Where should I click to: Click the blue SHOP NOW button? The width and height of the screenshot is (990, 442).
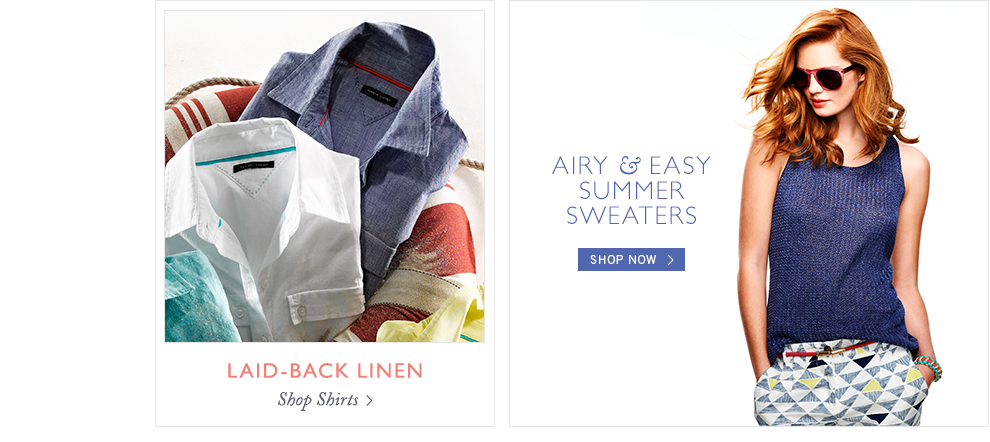631,260
